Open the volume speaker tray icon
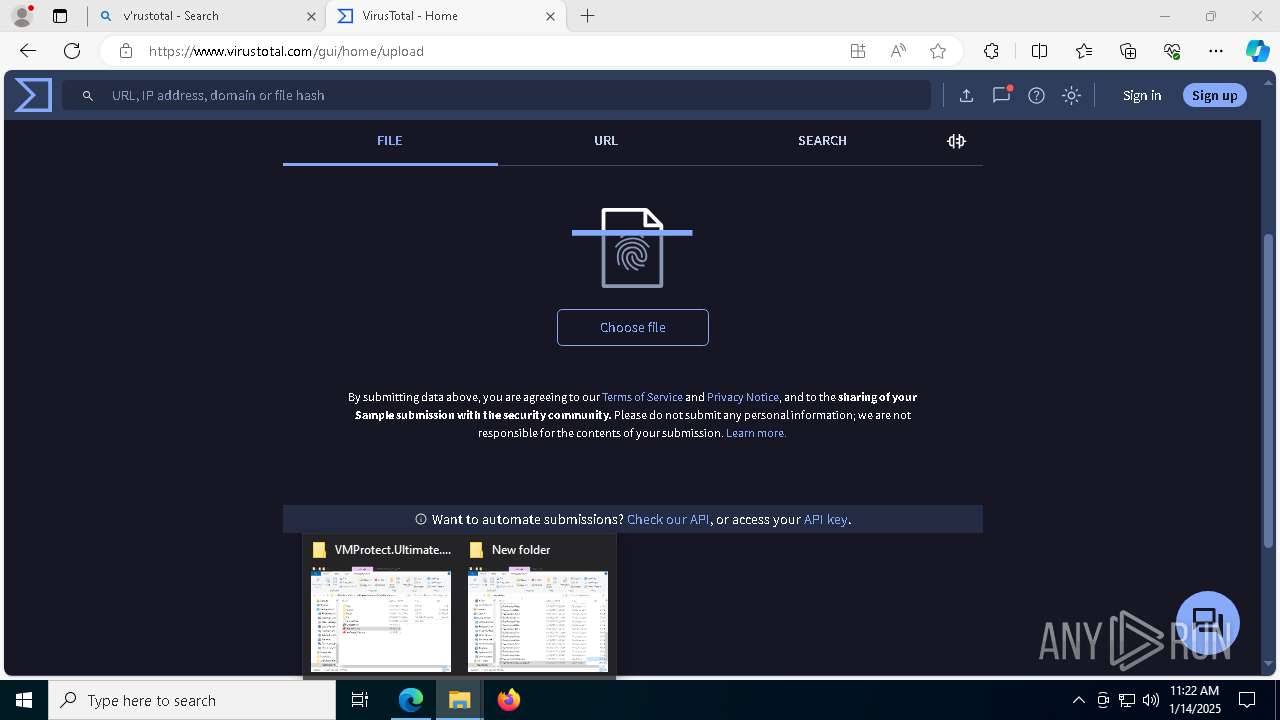 (x=1151, y=700)
